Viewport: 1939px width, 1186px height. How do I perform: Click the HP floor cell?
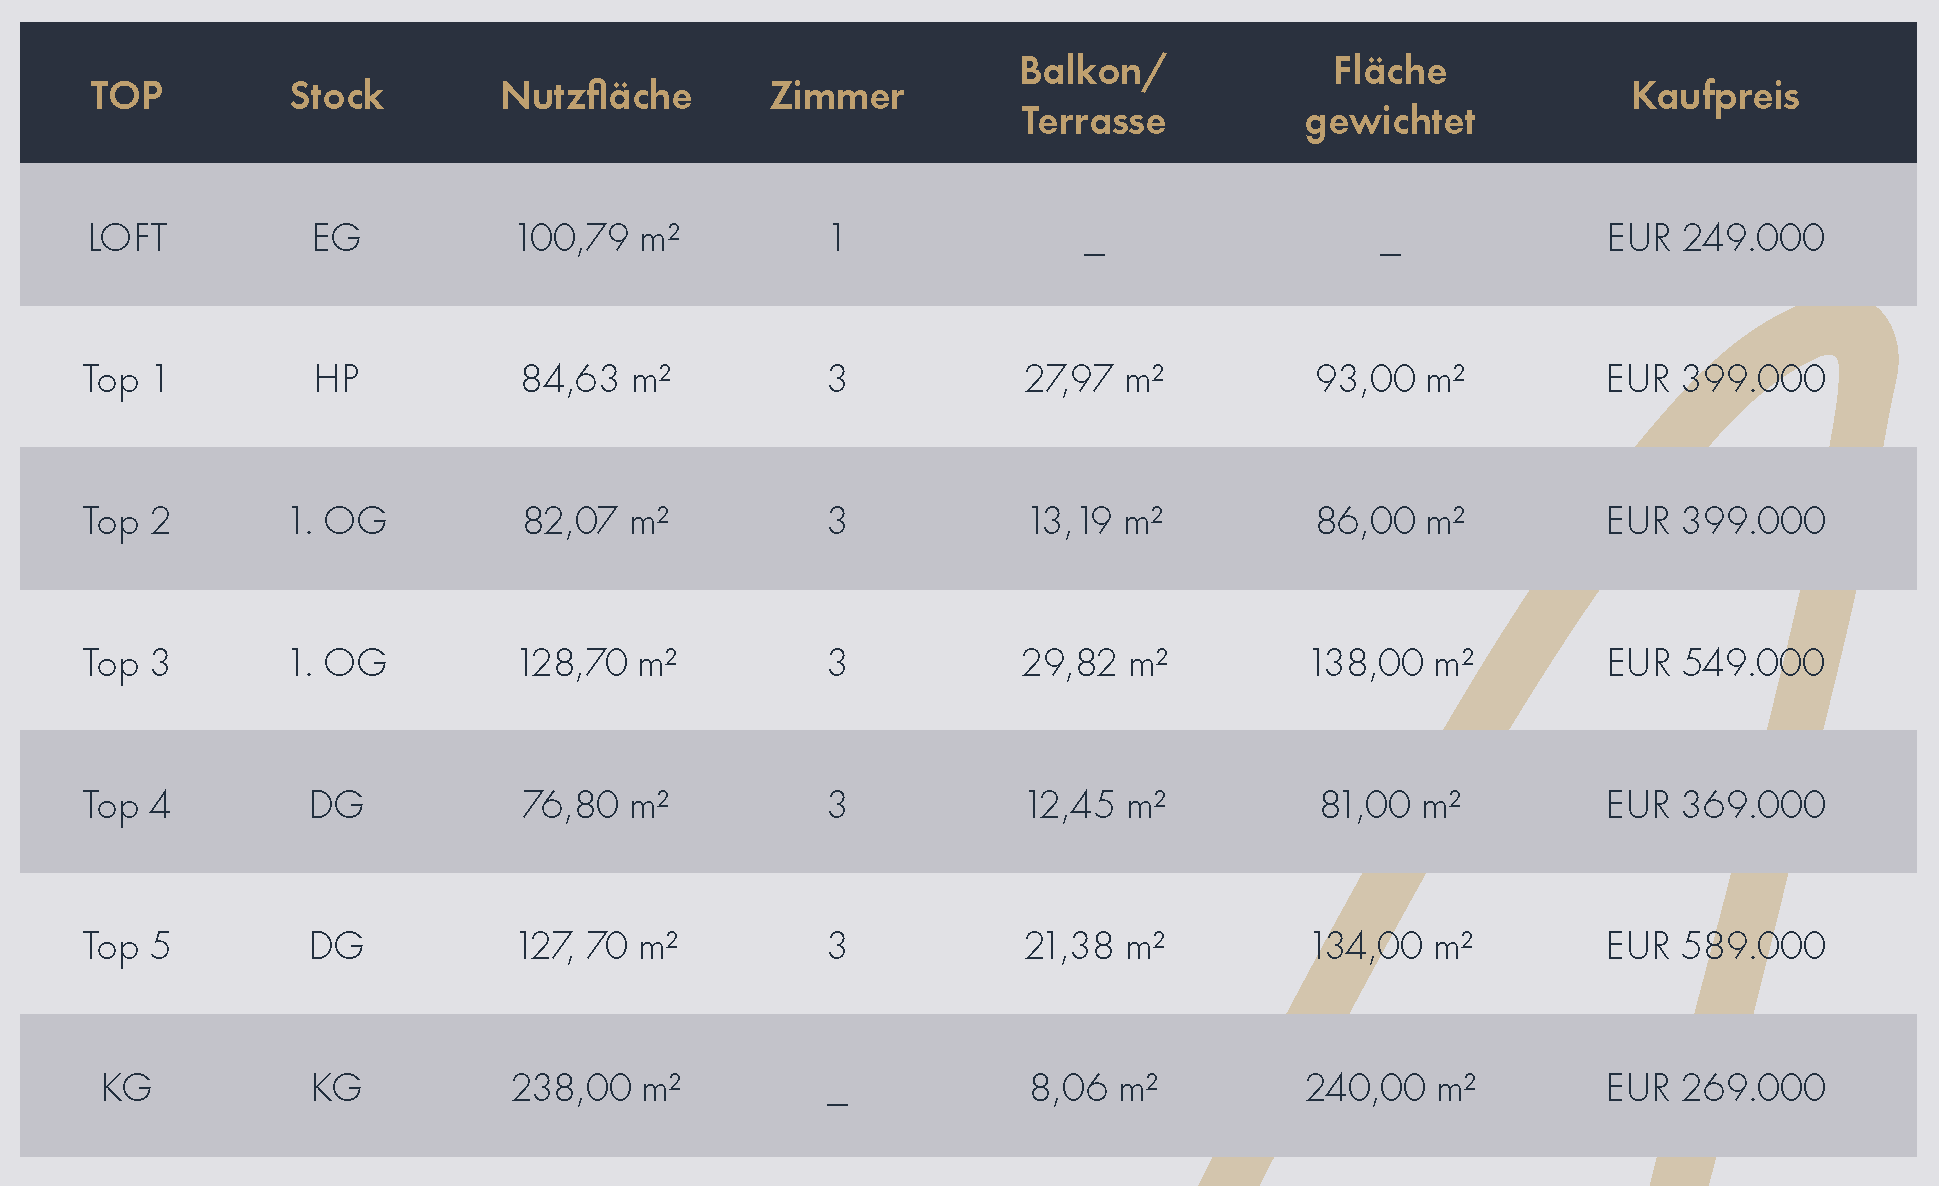coord(336,379)
